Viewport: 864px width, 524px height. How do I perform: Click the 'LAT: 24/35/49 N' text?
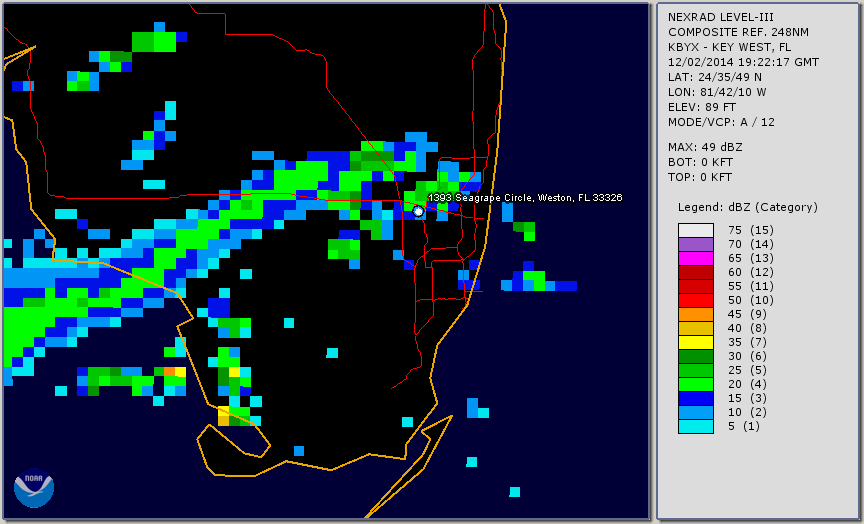point(715,77)
